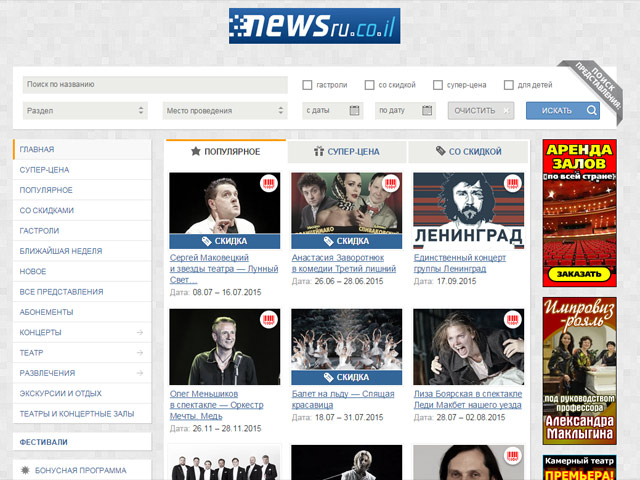This screenshot has height=480, width=640.
Task: Open СУПЕР-ЦЕНА in left sidebar menu
Action: (82, 170)
